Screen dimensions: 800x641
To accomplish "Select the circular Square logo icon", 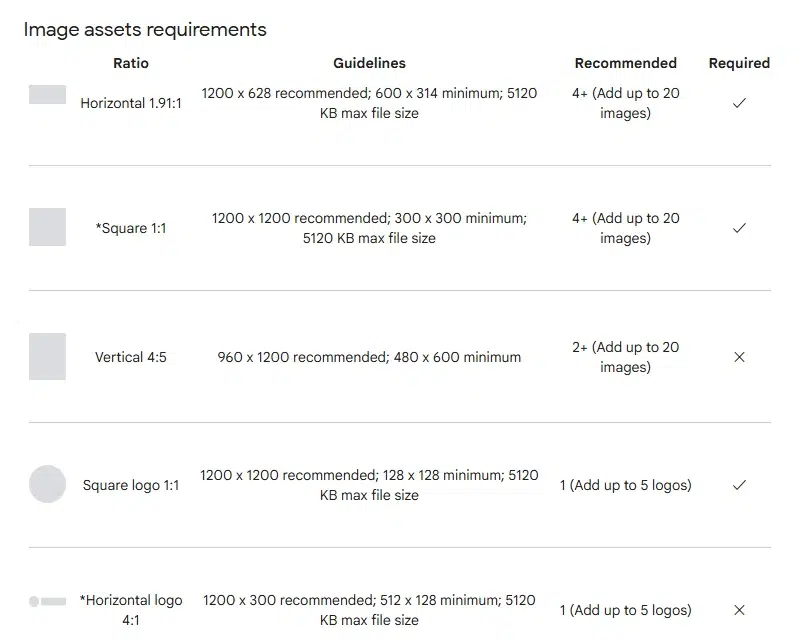I will point(47,484).
